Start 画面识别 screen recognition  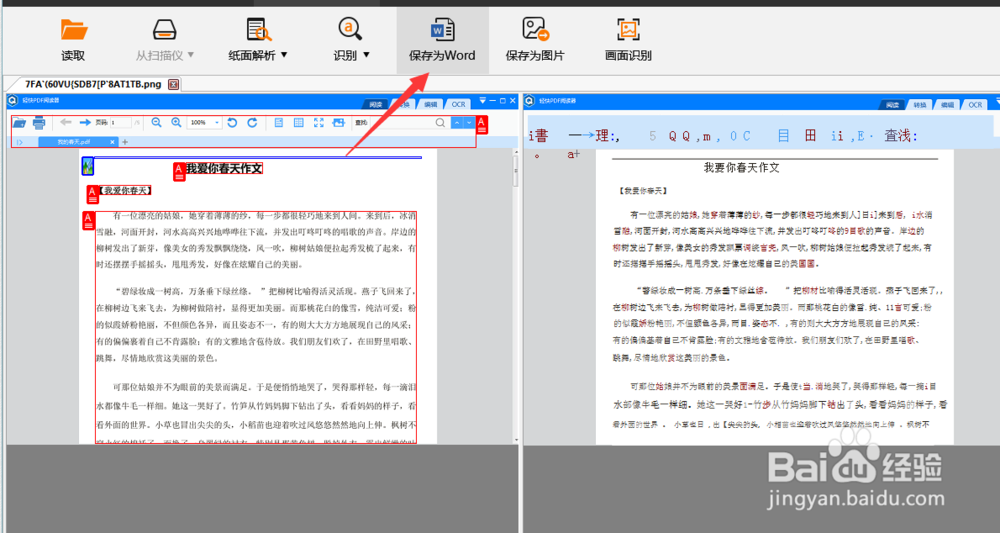coord(628,40)
